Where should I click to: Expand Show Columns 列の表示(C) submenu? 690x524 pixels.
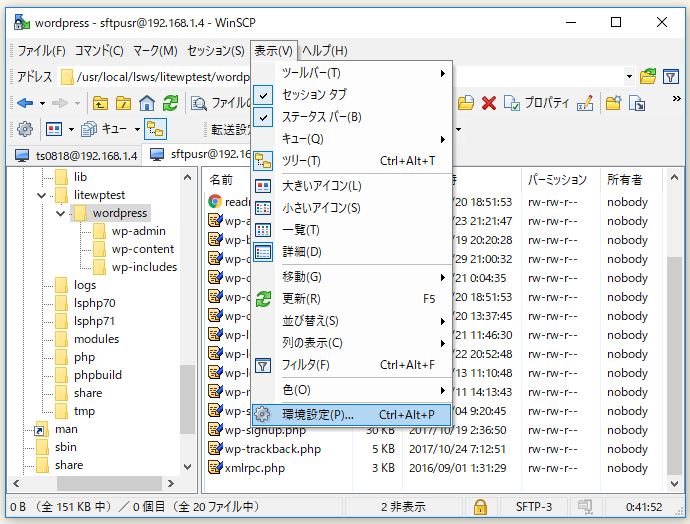352,343
